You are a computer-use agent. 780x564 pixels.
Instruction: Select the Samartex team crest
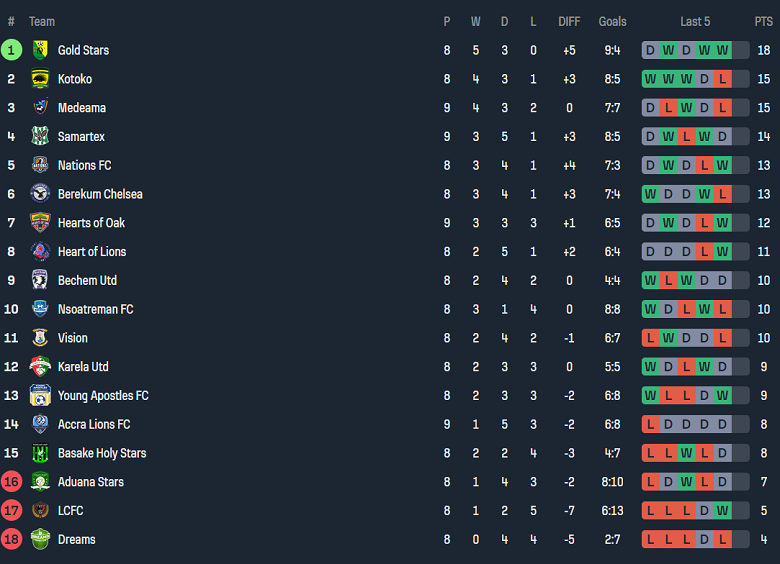tap(40, 136)
